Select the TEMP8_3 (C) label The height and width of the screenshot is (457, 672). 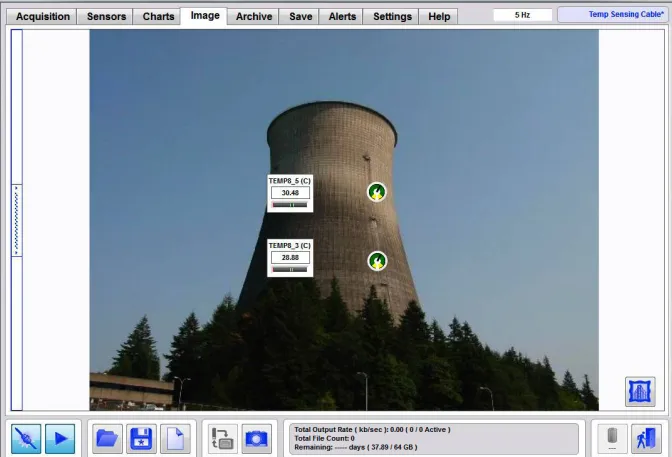290,246
